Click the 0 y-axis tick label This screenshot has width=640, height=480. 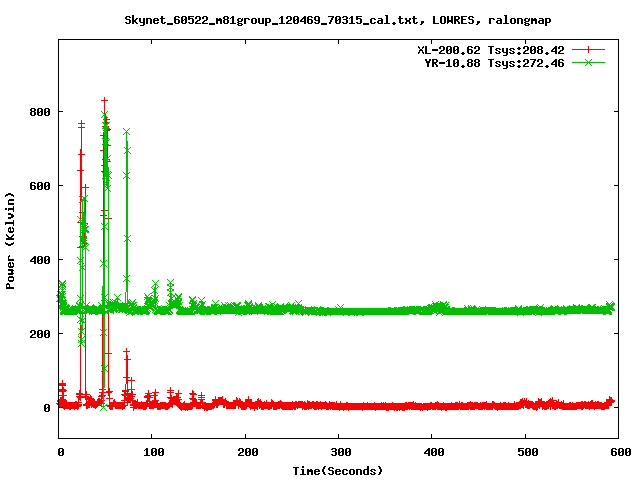[47, 408]
